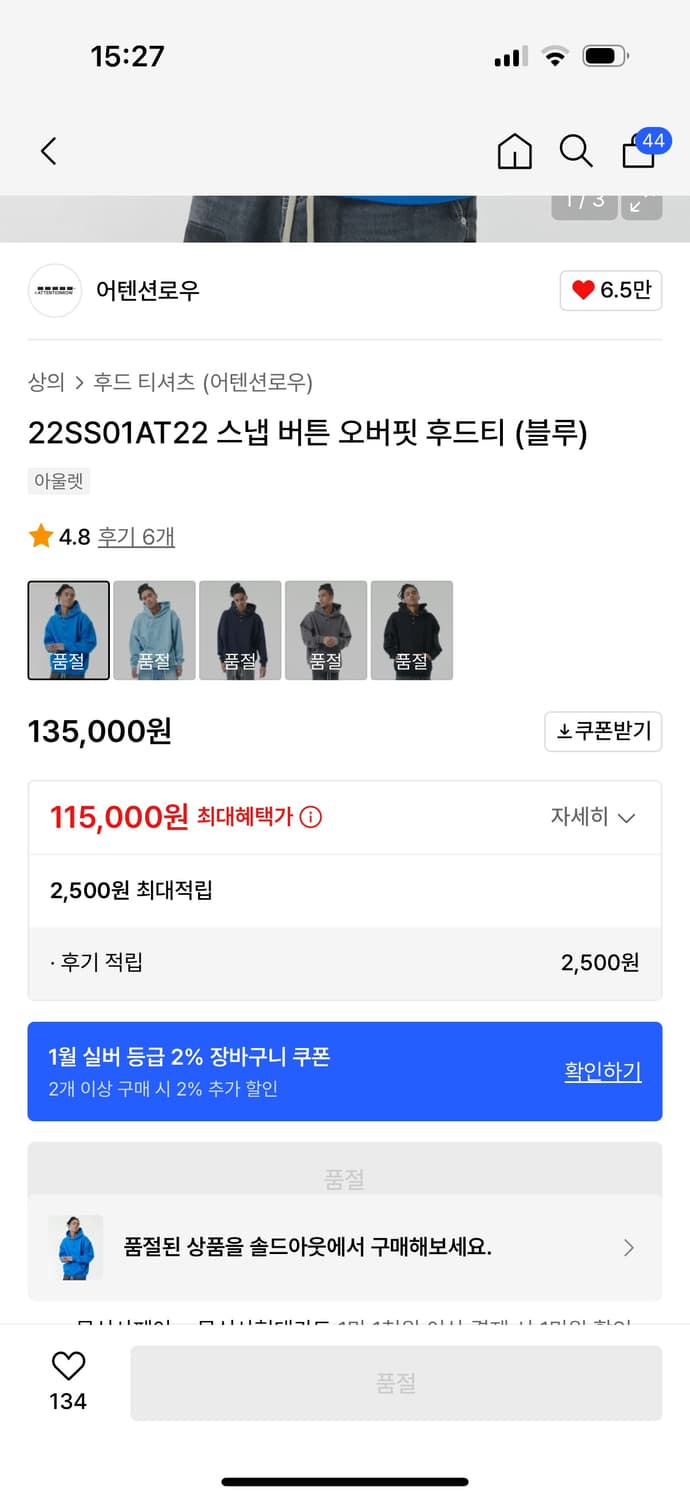The height and width of the screenshot is (1500, 690).
Task: Select the light blue hoodie color option
Action: click(x=154, y=630)
